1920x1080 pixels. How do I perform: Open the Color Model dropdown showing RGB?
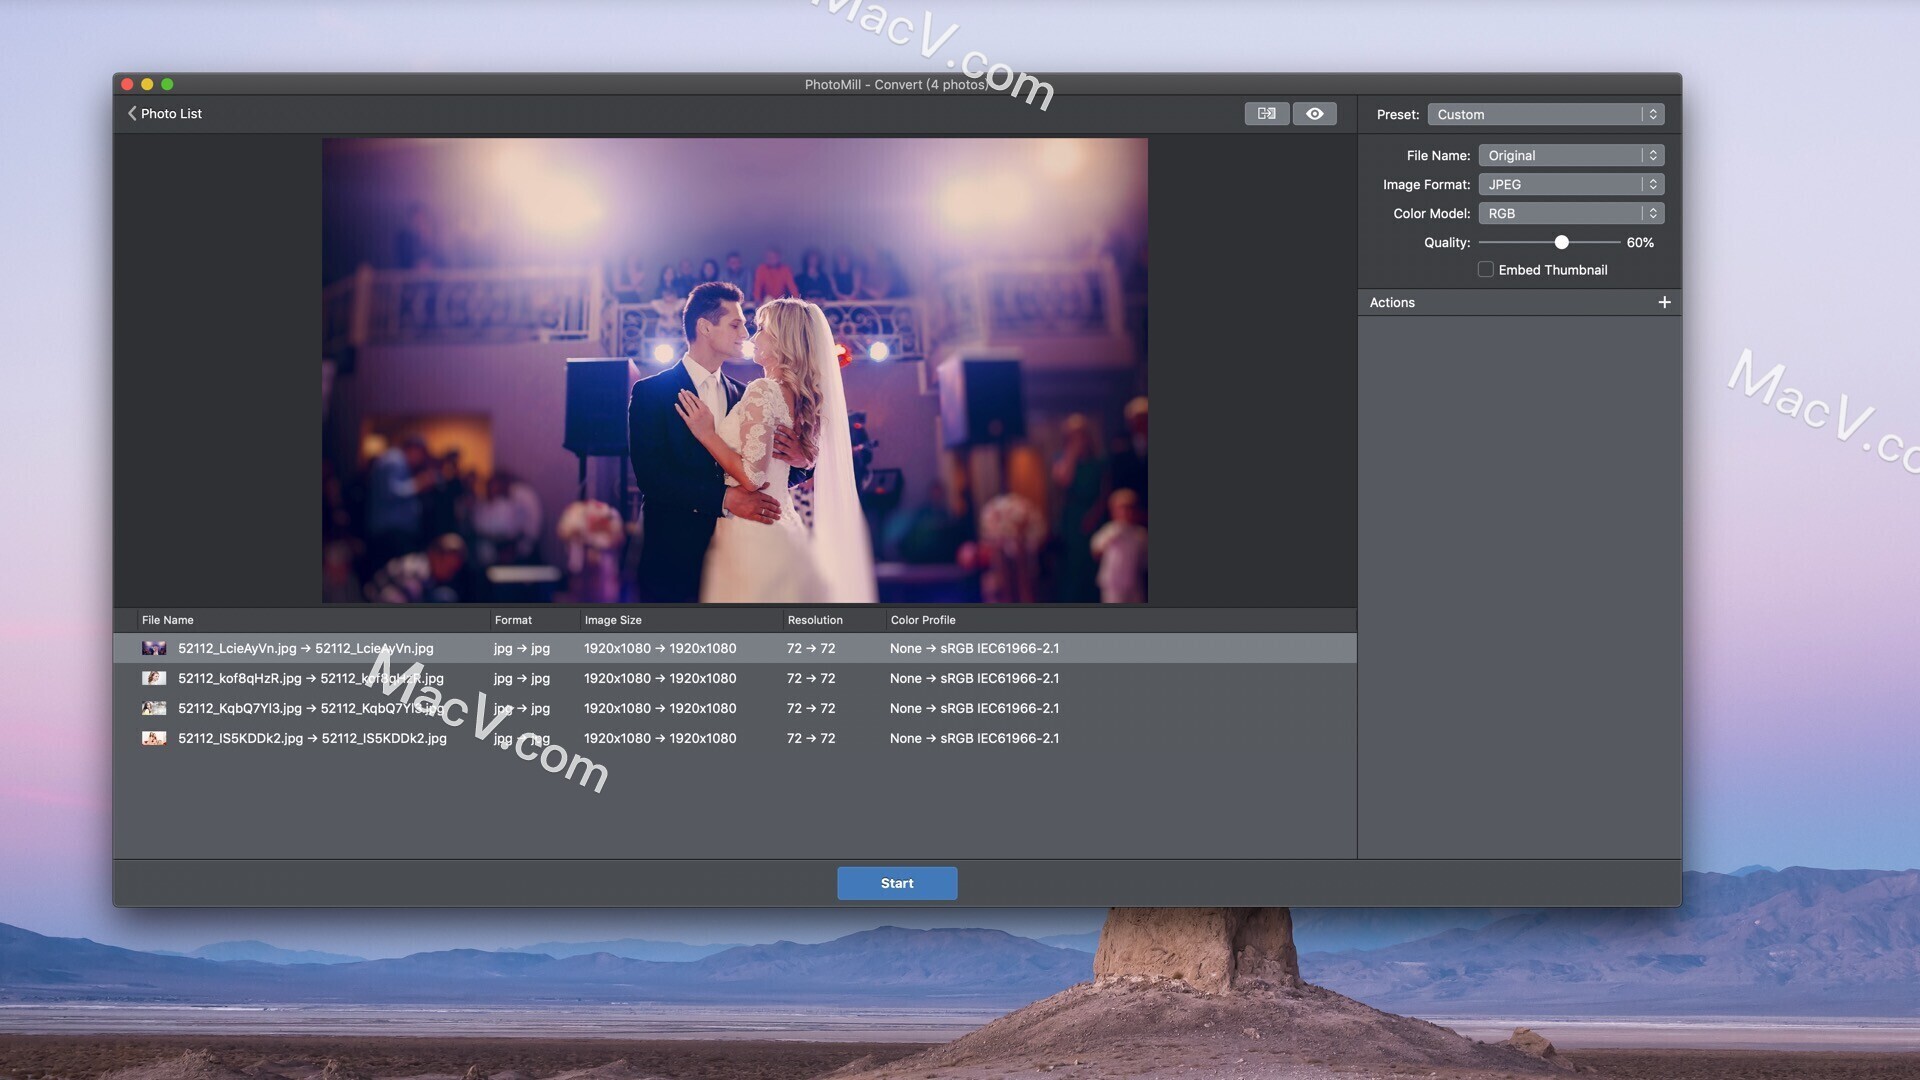pos(1560,213)
